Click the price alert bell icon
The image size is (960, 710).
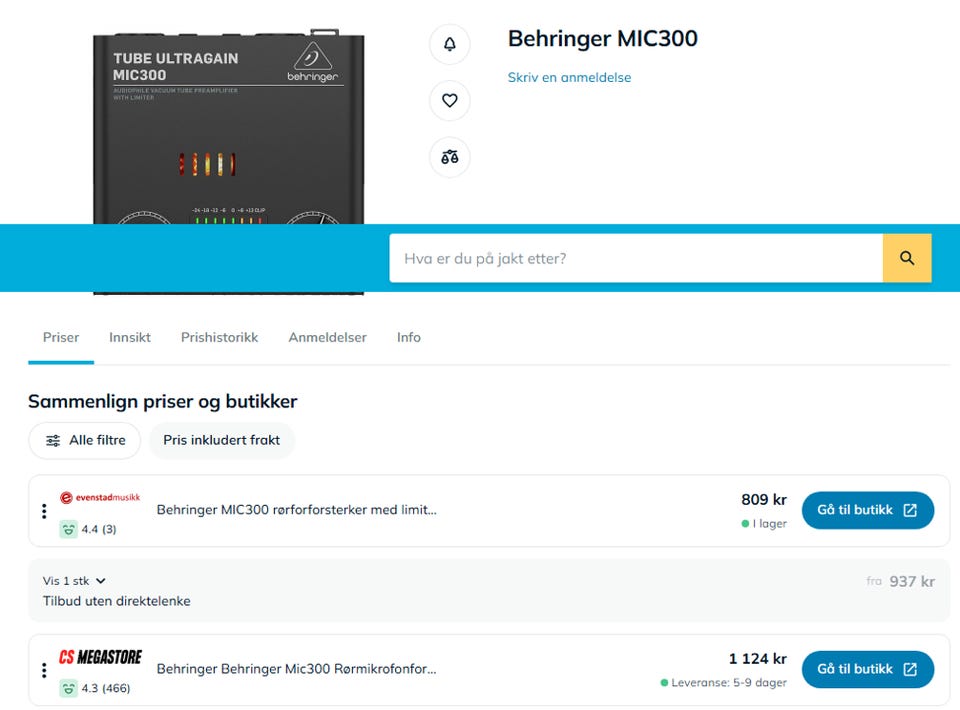pos(449,44)
